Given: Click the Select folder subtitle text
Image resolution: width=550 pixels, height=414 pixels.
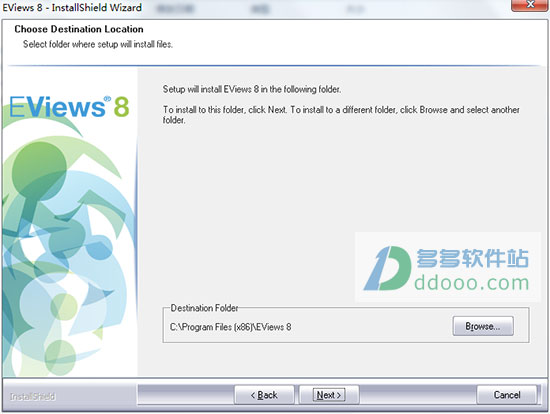Looking at the screenshot, I should [x=98, y=44].
